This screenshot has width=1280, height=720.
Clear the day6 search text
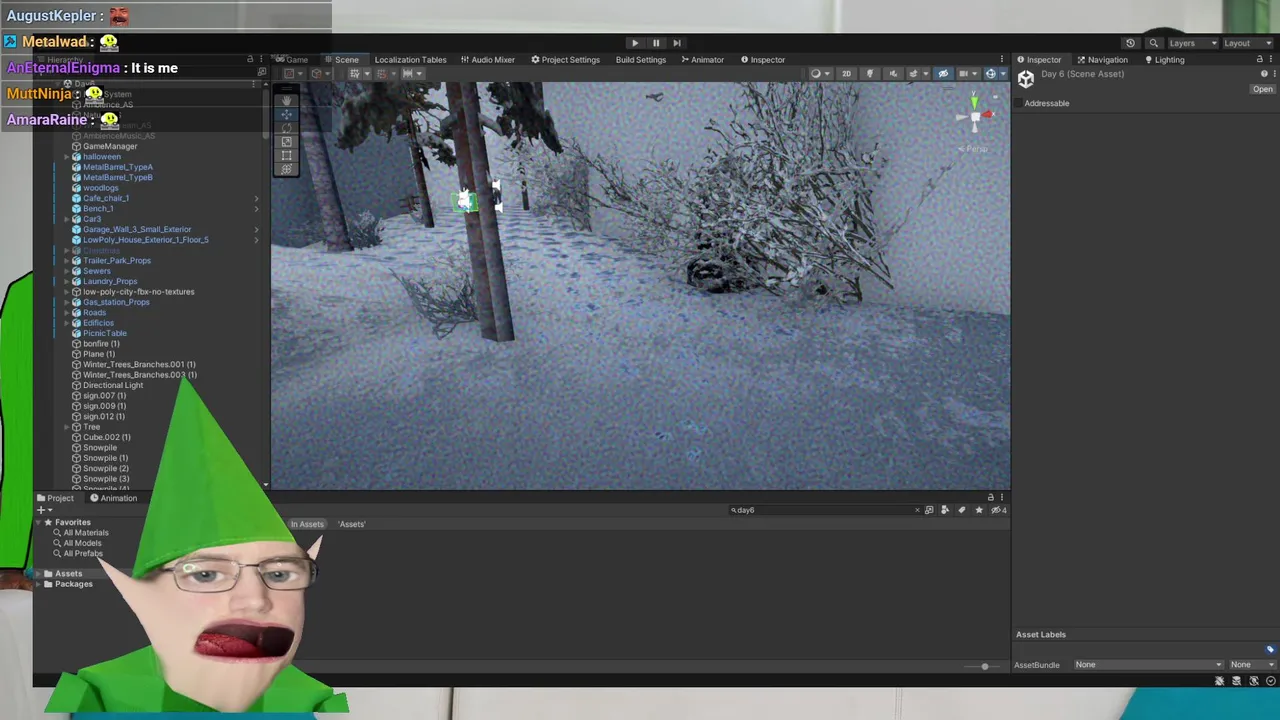pos(917,510)
